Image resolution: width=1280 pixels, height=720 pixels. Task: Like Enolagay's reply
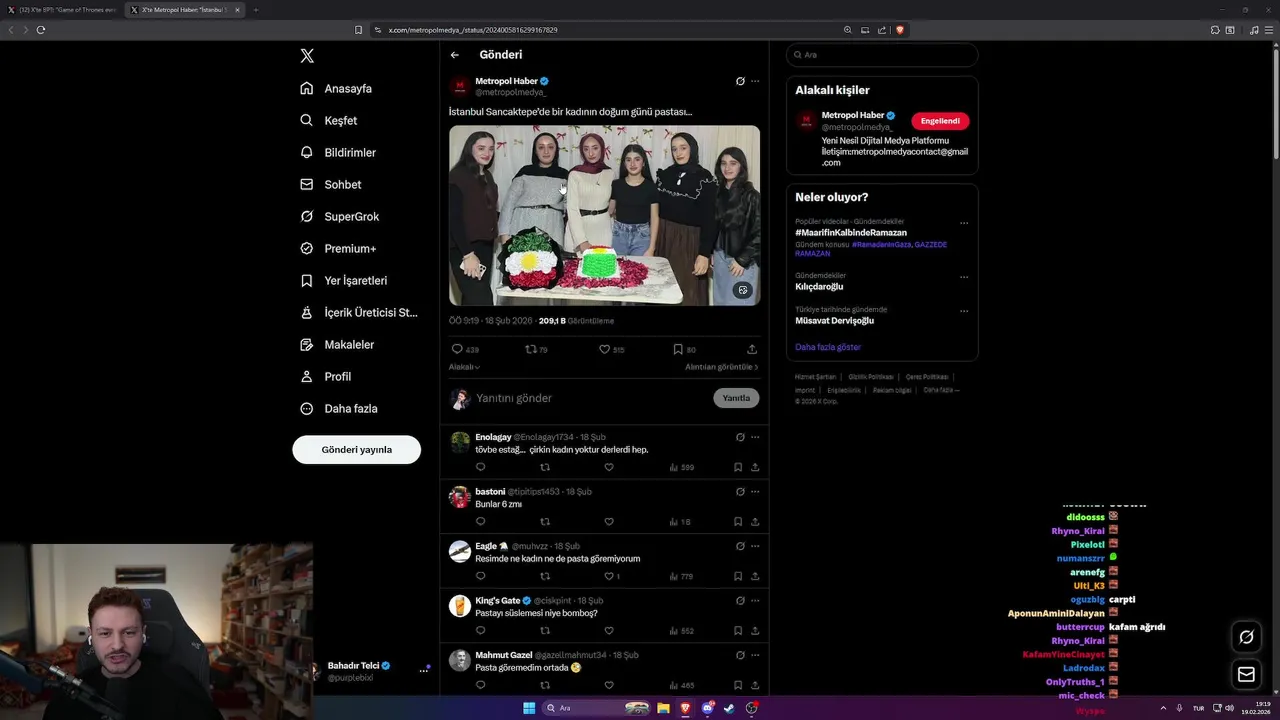[608, 467]
